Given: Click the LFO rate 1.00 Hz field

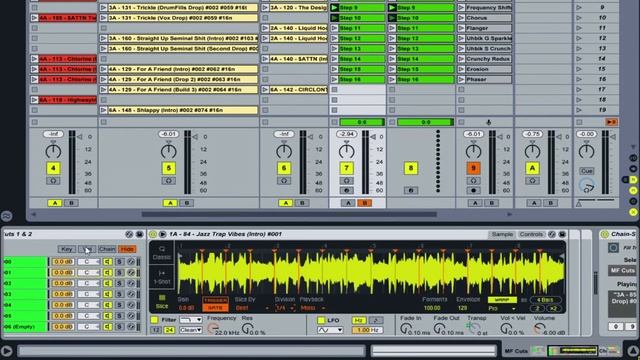Looking at the screenshot, I should pyautogui.click(x=367, y=330).
